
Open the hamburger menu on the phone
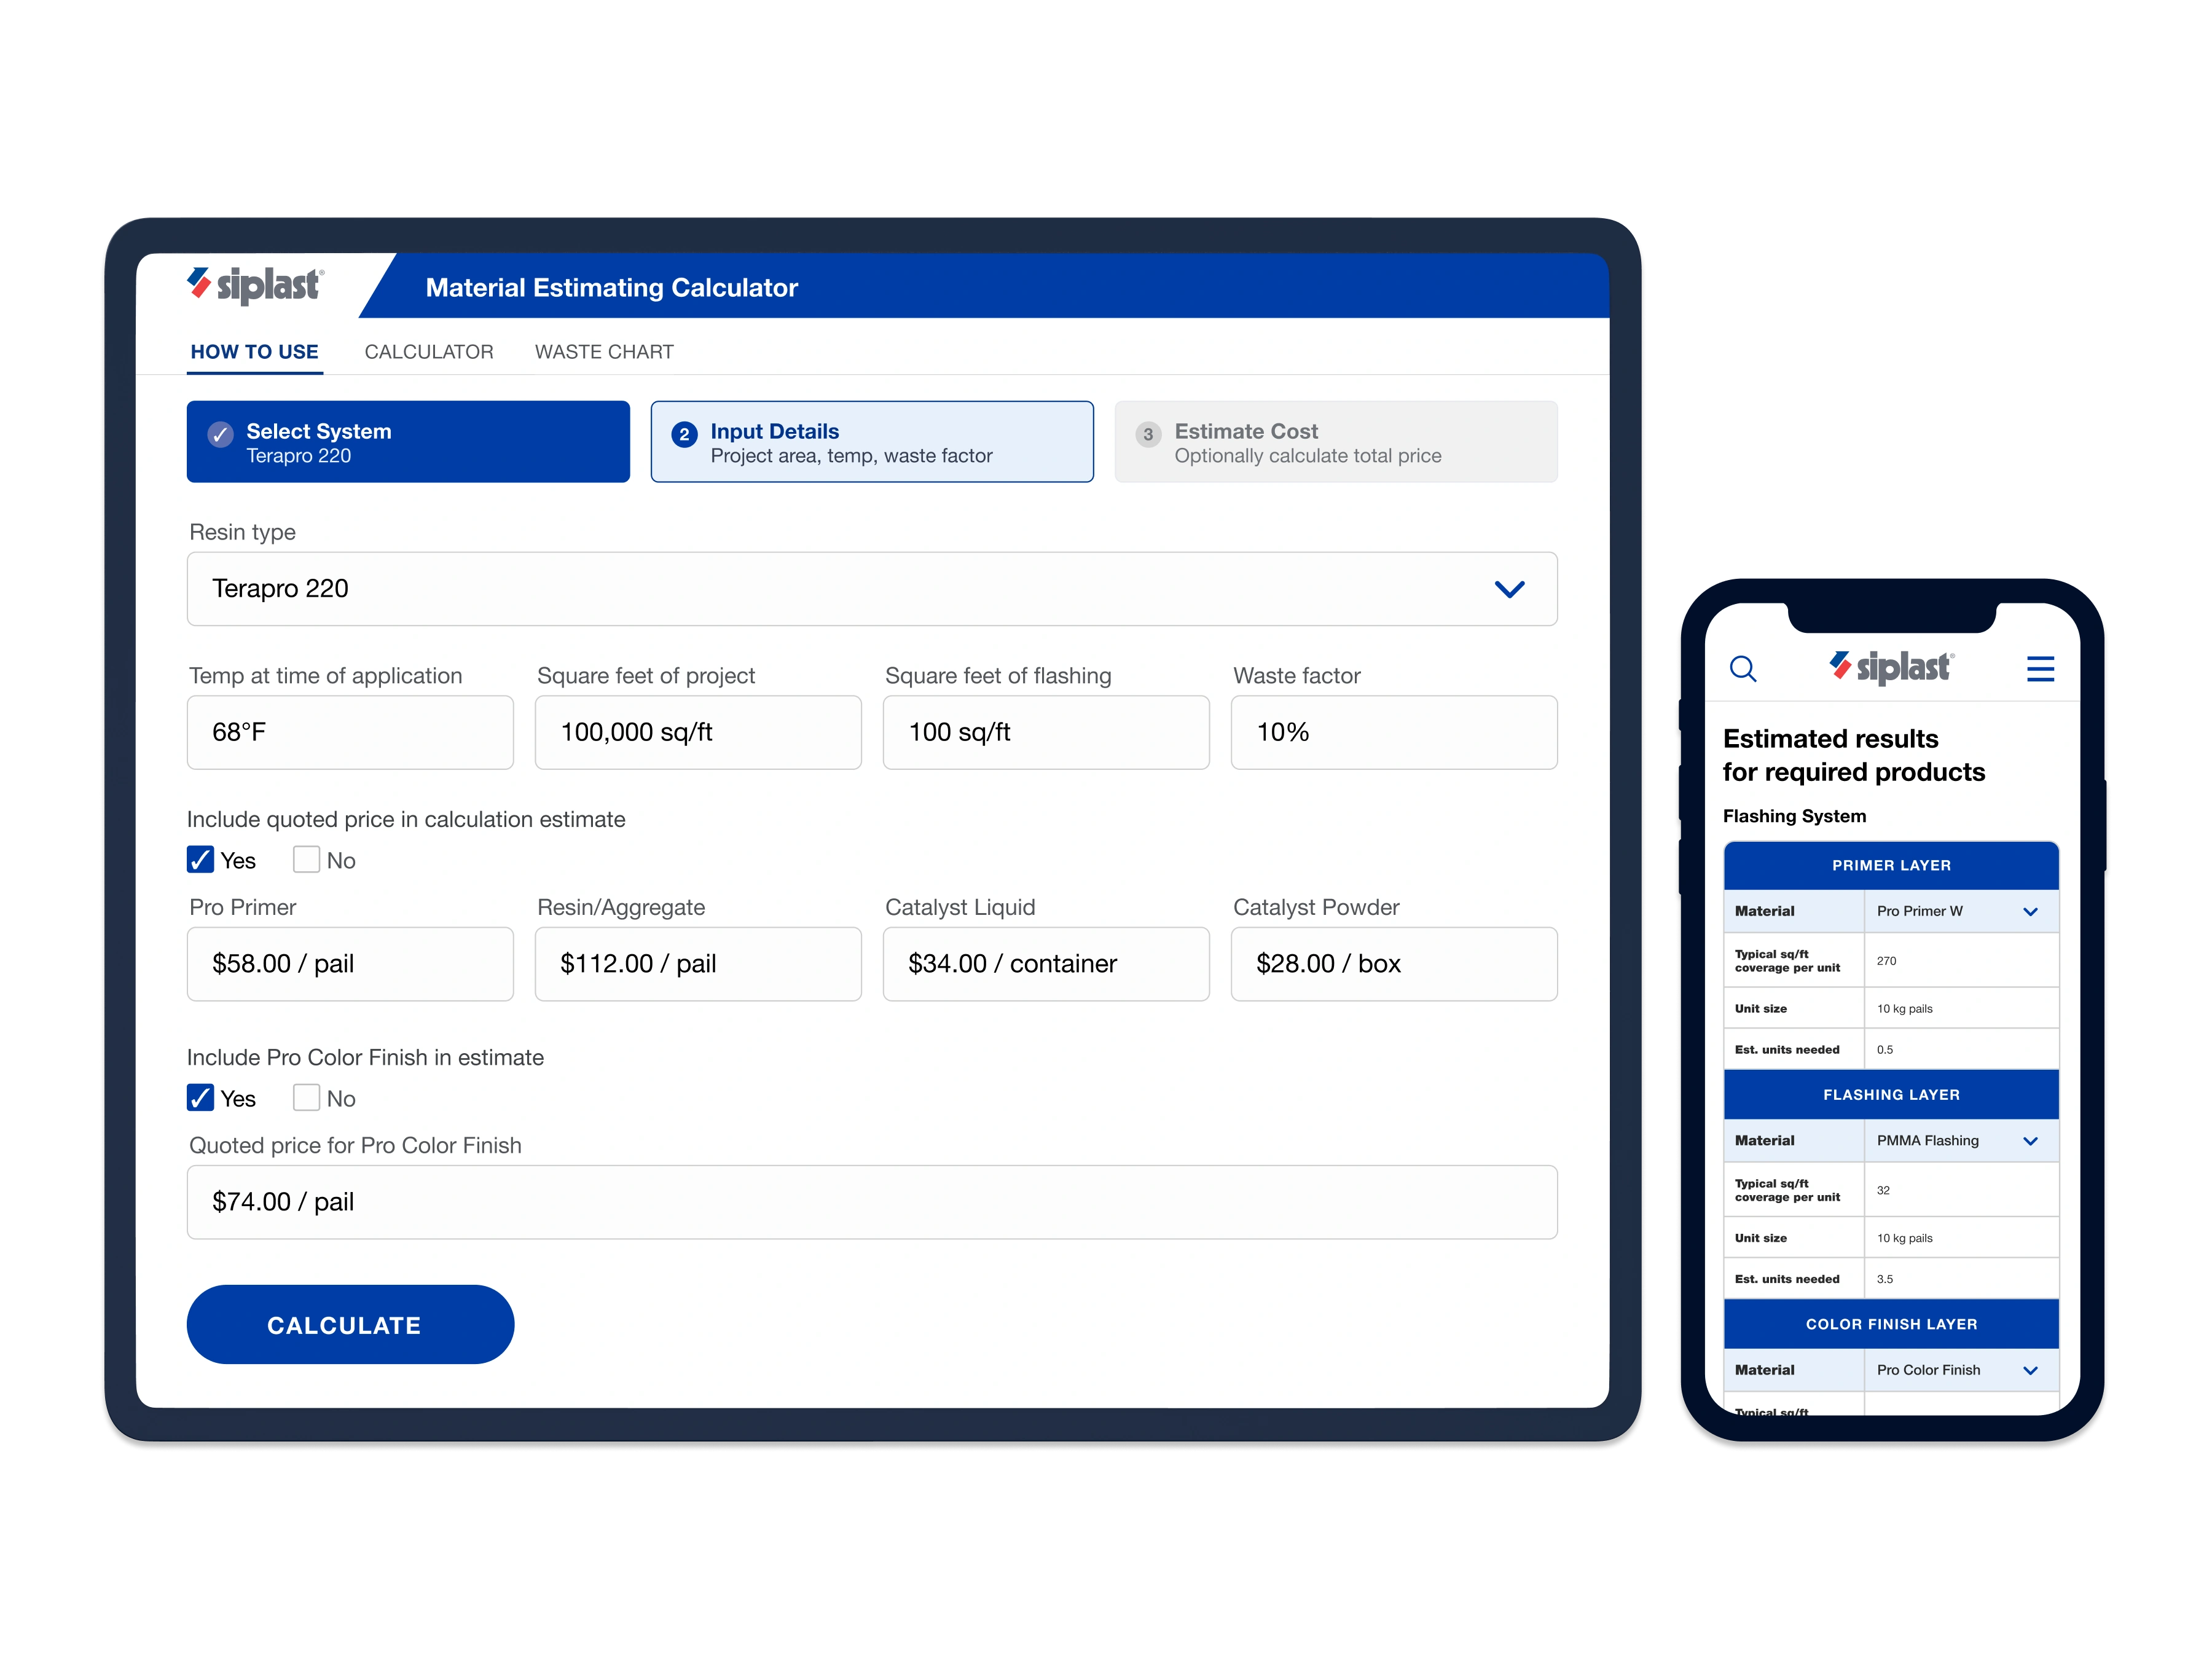pyautogui.click(x=2040, y=668)
